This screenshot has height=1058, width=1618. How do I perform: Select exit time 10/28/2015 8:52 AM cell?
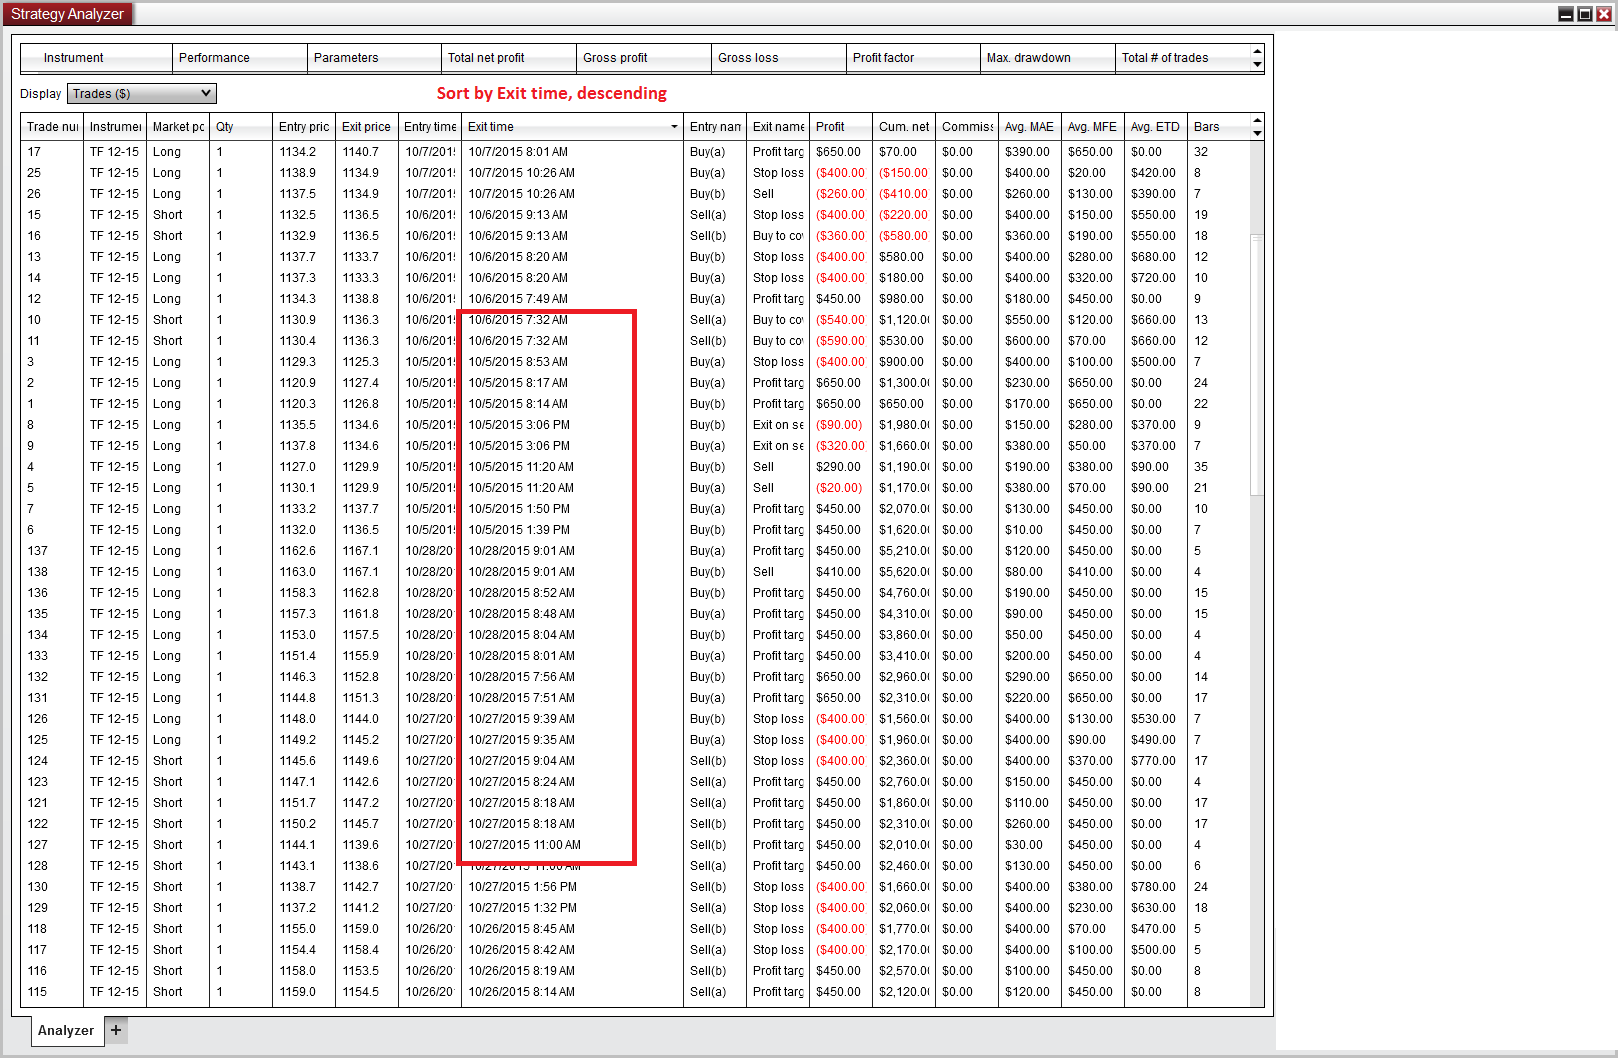572,593
